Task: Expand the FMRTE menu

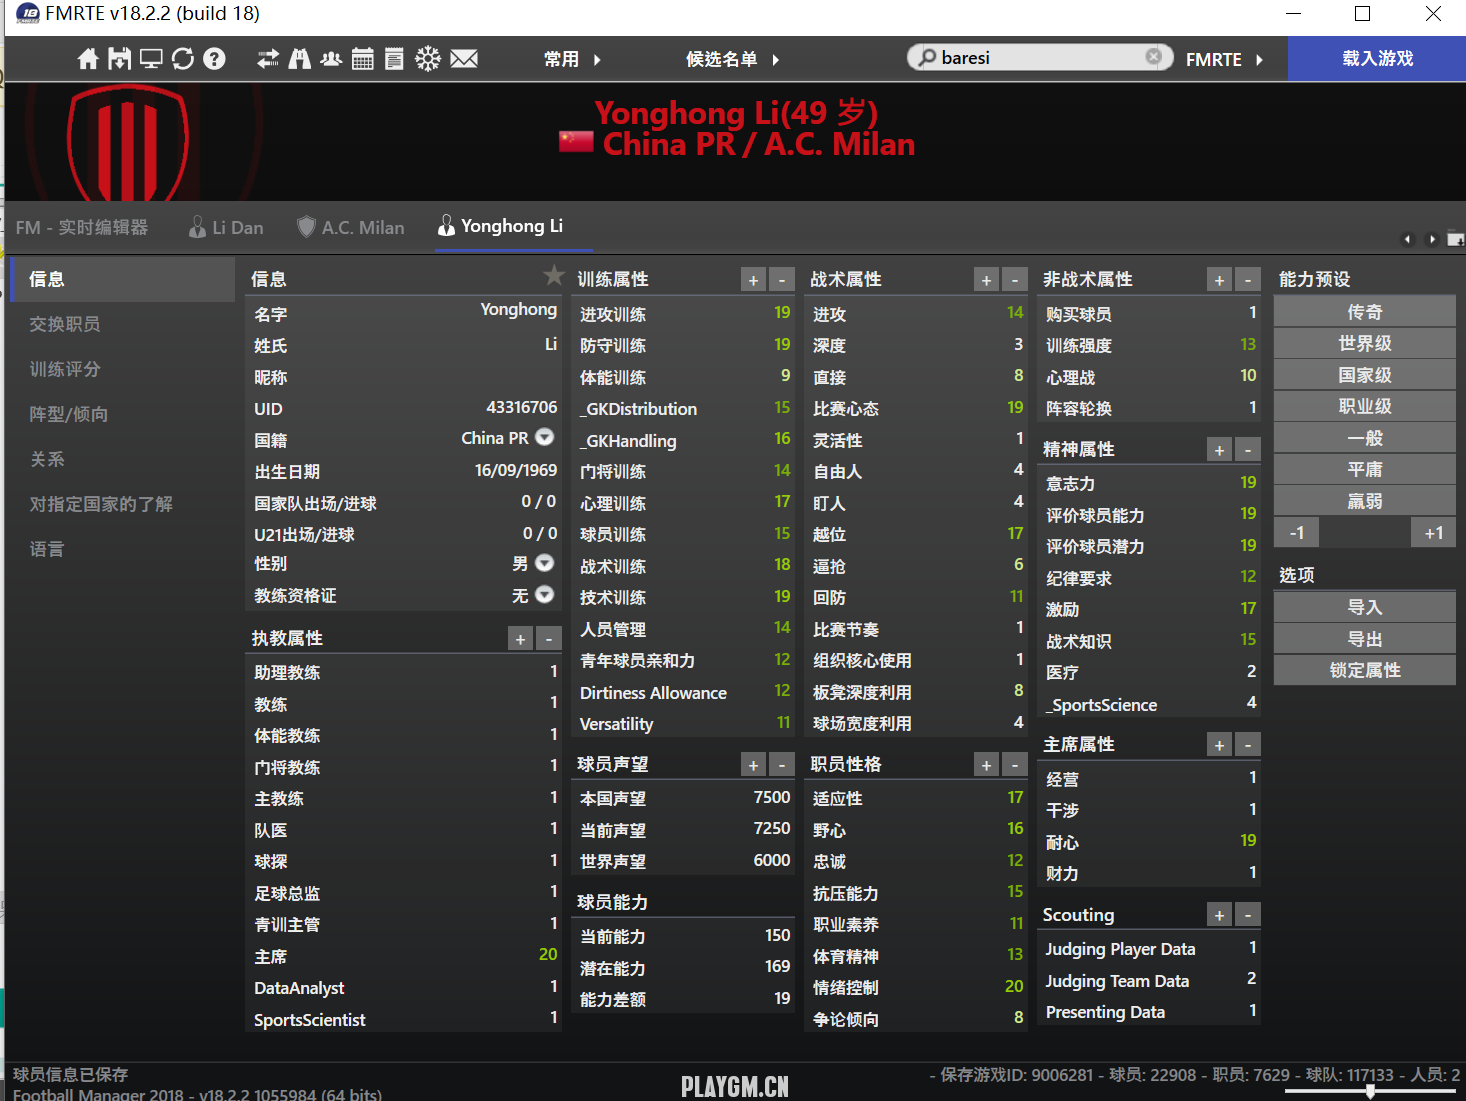Action: coord(1224,59)
